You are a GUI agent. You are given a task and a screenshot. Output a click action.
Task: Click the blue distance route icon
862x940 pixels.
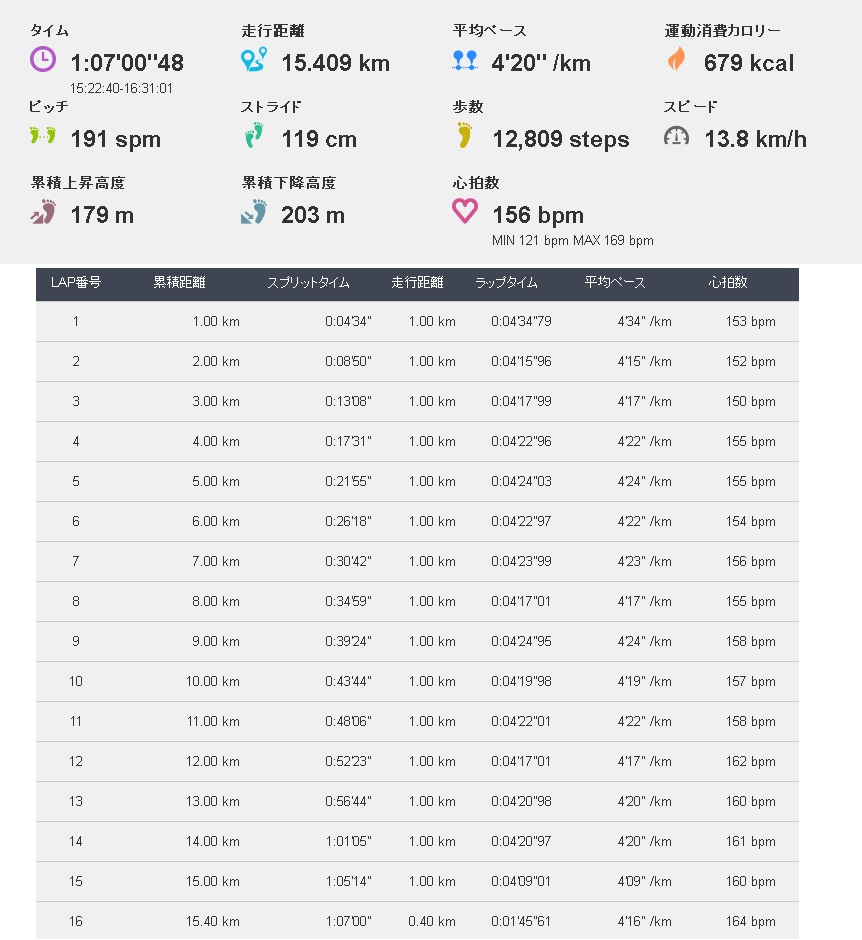click(x=254, y=60)
